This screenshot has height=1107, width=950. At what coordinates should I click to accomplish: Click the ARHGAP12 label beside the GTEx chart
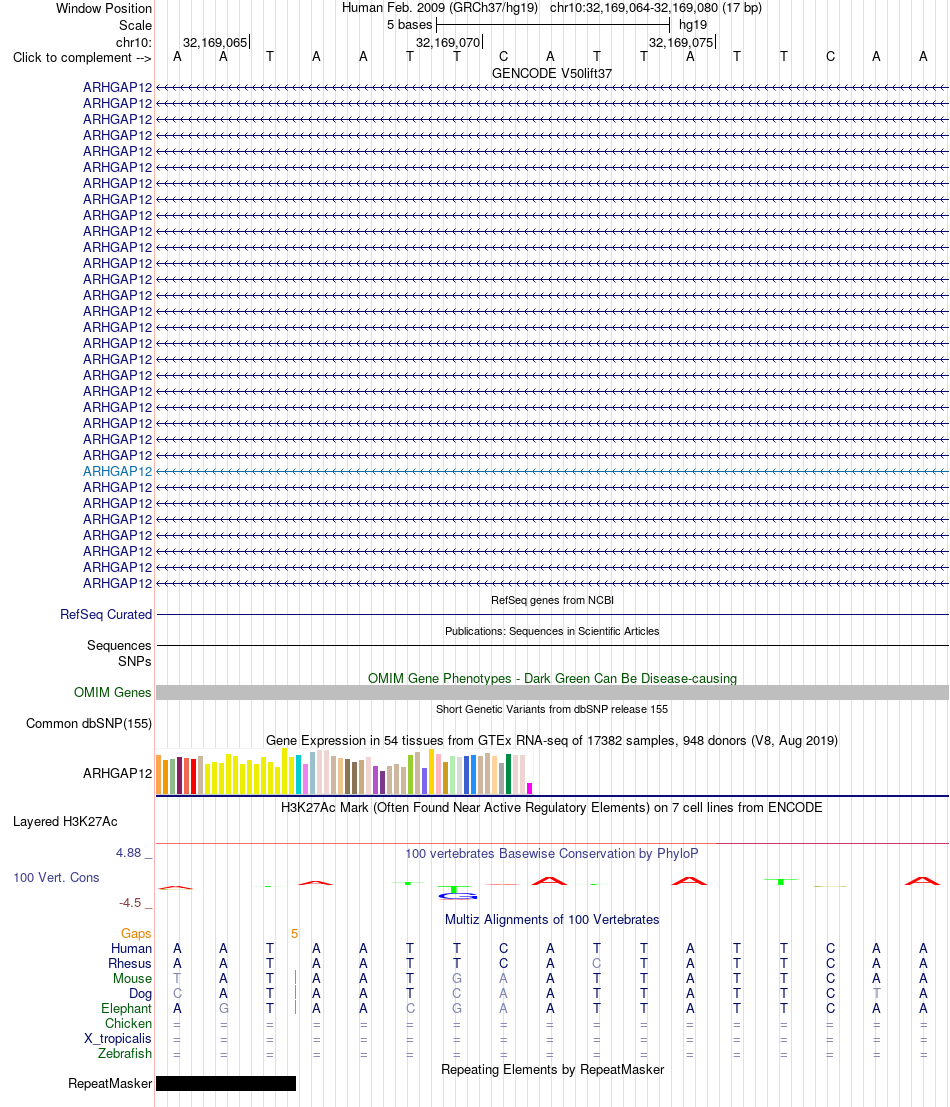coord(117,773)
